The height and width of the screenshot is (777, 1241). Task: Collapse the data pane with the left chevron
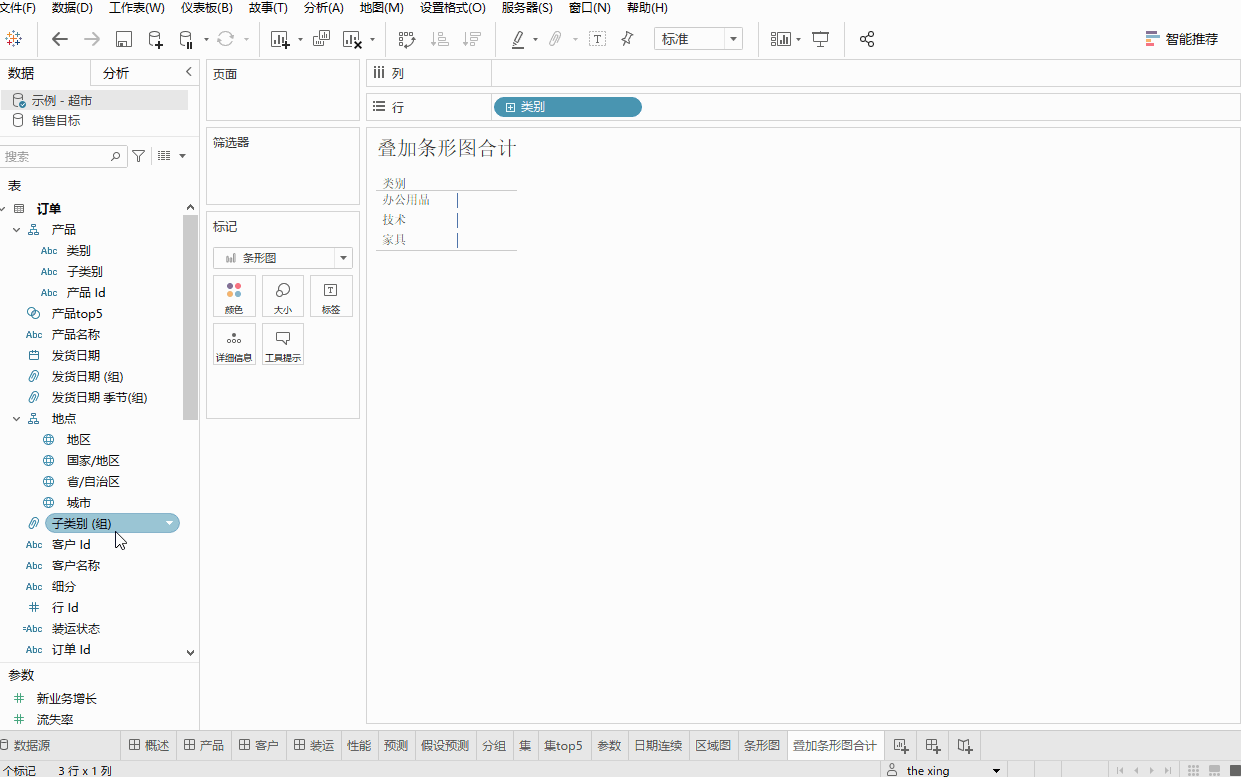[189, 72]
